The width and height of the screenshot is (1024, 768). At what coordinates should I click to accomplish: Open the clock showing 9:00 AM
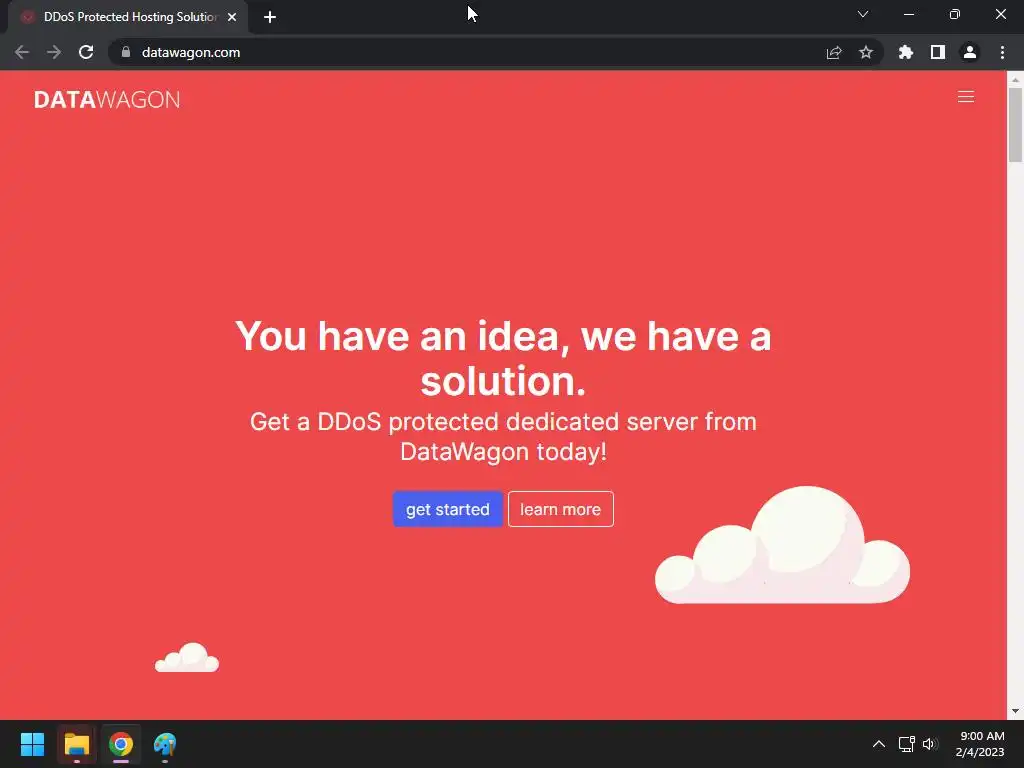tap(980, 744)
